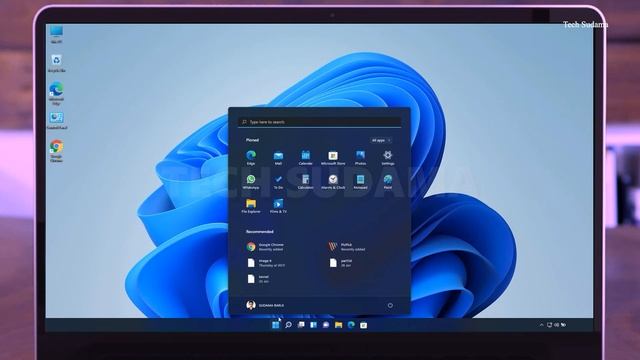Open Edge from the pinned apps
The image size is (640, 360).
coord(251,157)
